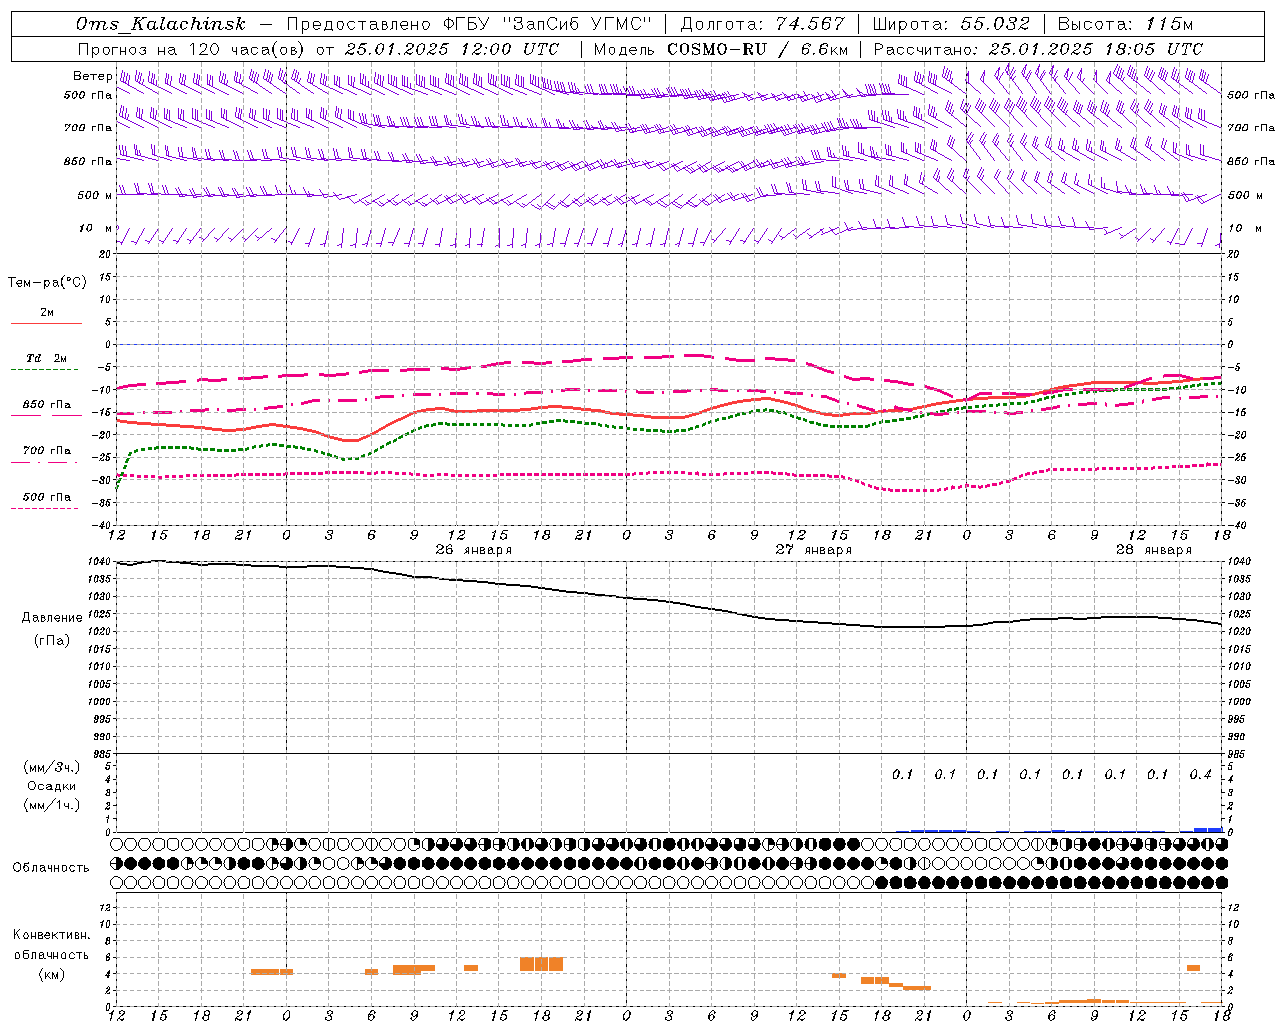Screen dimensions: 1280x1024
Task: Click the Осадки panel label
Action: (52, 786)
